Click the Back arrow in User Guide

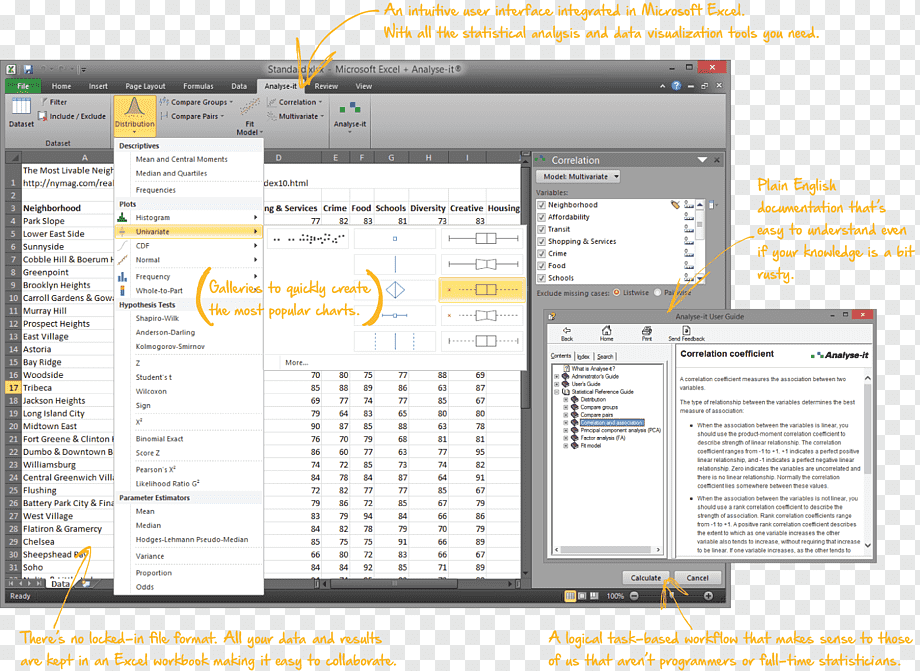pyautogui.click(x=567, y=331)
